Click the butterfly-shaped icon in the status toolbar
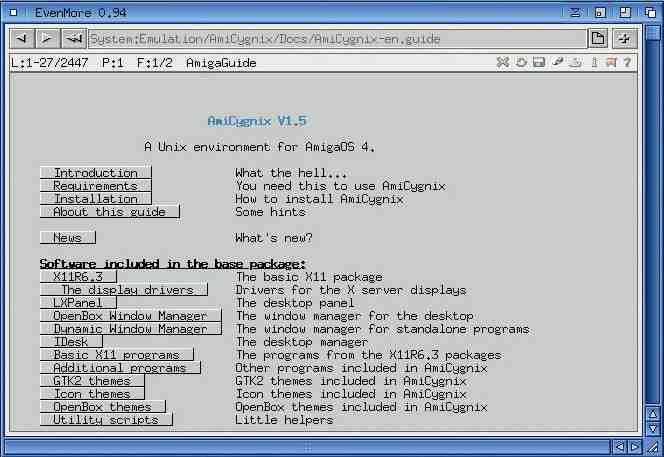664x457 pixels. (503, 63)
